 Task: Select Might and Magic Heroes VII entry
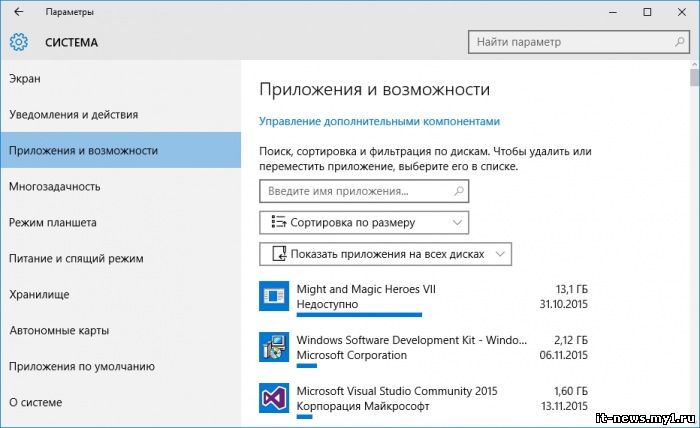pos(424,298)
